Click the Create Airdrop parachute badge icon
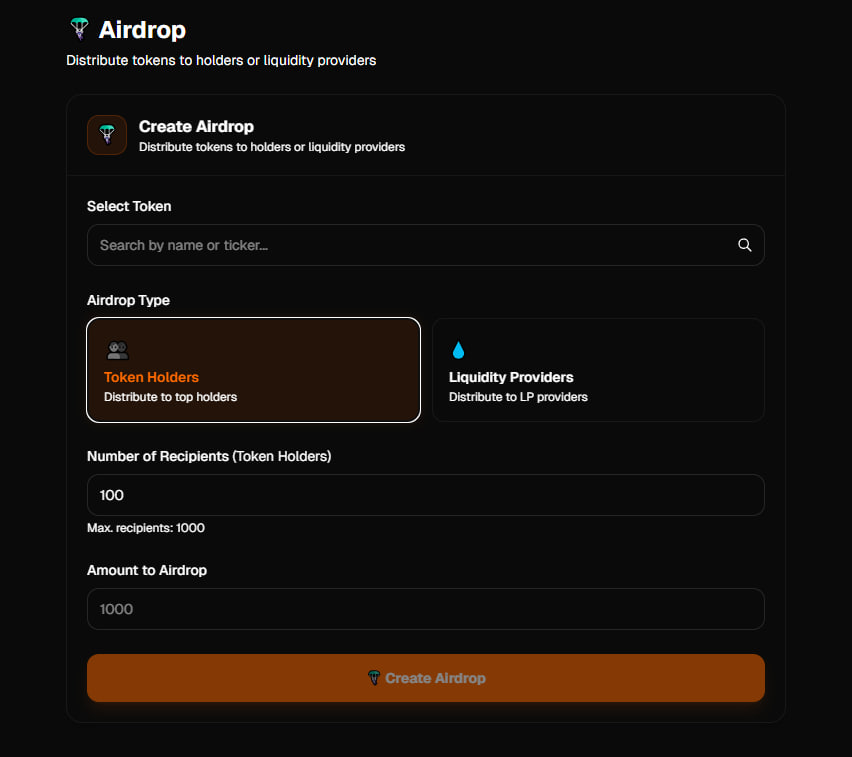The width and height of the screenshot is (852, 757). (107, 135)
